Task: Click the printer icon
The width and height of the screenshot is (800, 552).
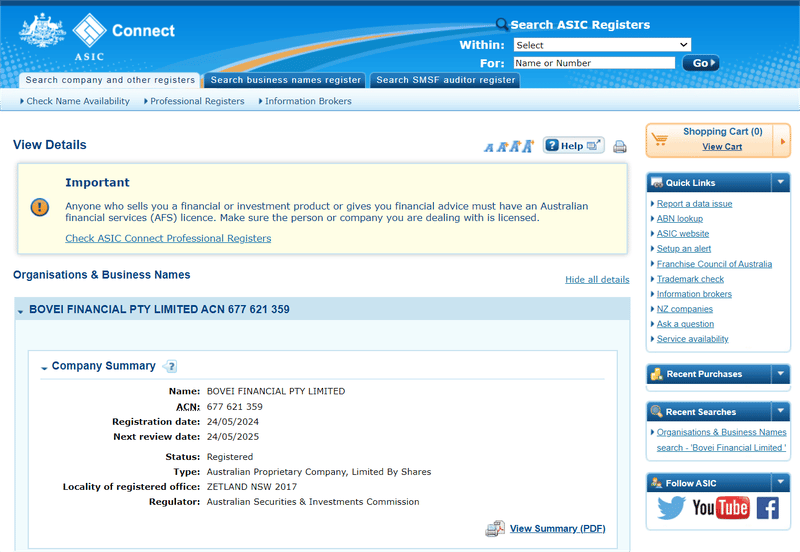Action: (x=620, y=146)
